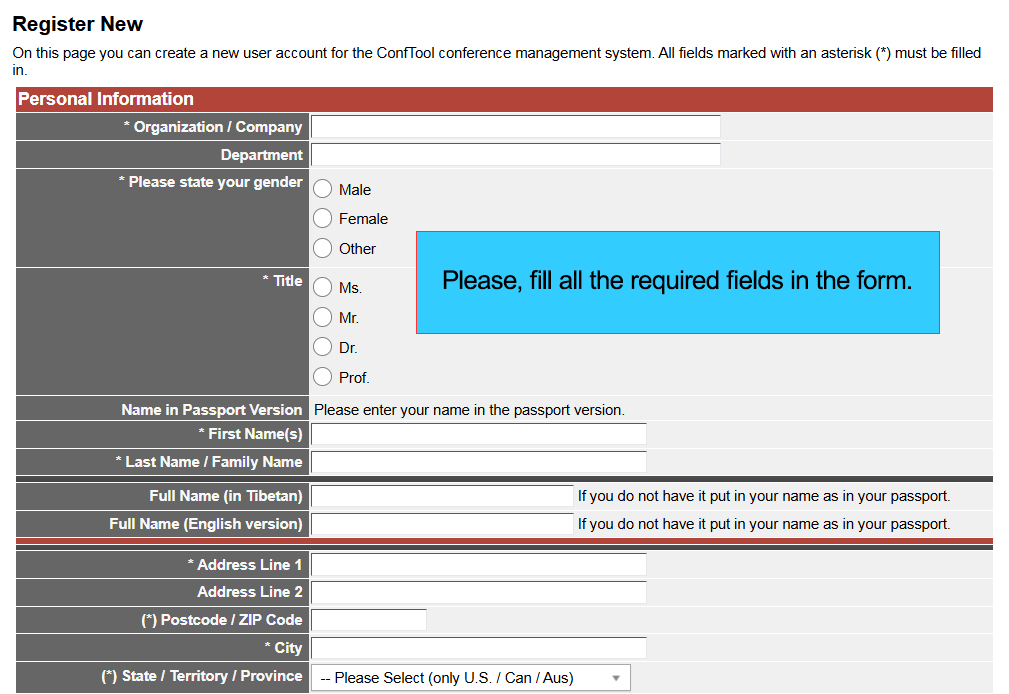The width and height of the screenshot is (1009, 694).
Task: Focus the Full Name (in Tibetan) field
Action: click(x=442, y=496)
